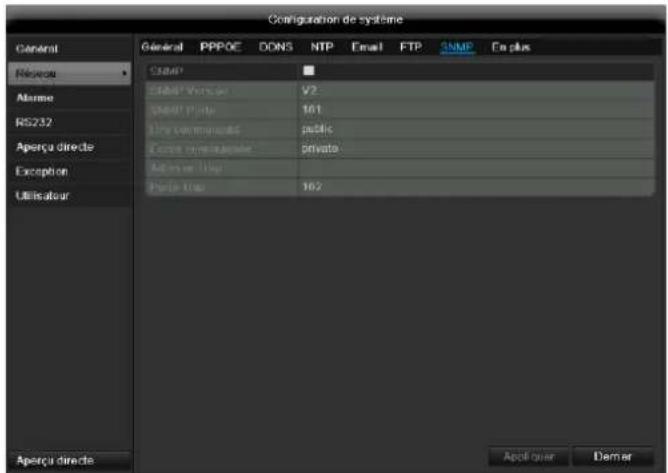Click the Derrière button
The image size is (668, 473).
pyautogui.click(x=613, y=457)
